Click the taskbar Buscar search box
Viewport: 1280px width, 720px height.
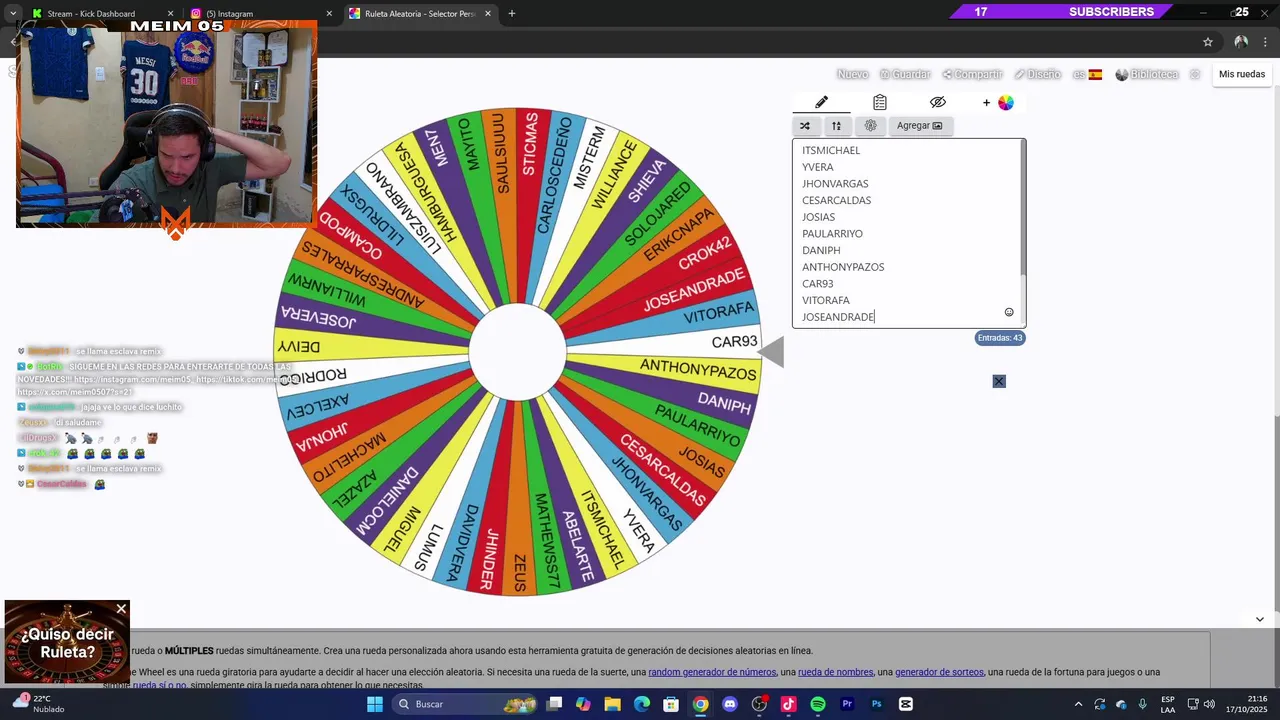pos(465,704)
